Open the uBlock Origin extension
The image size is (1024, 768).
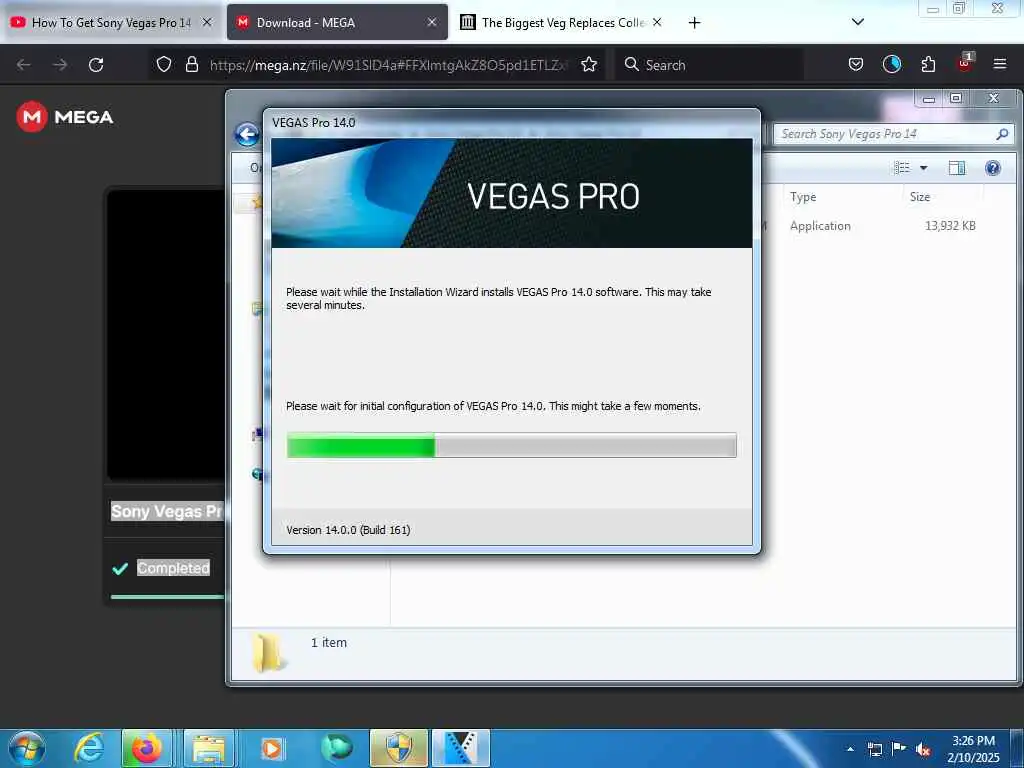(x=965, y=63)
